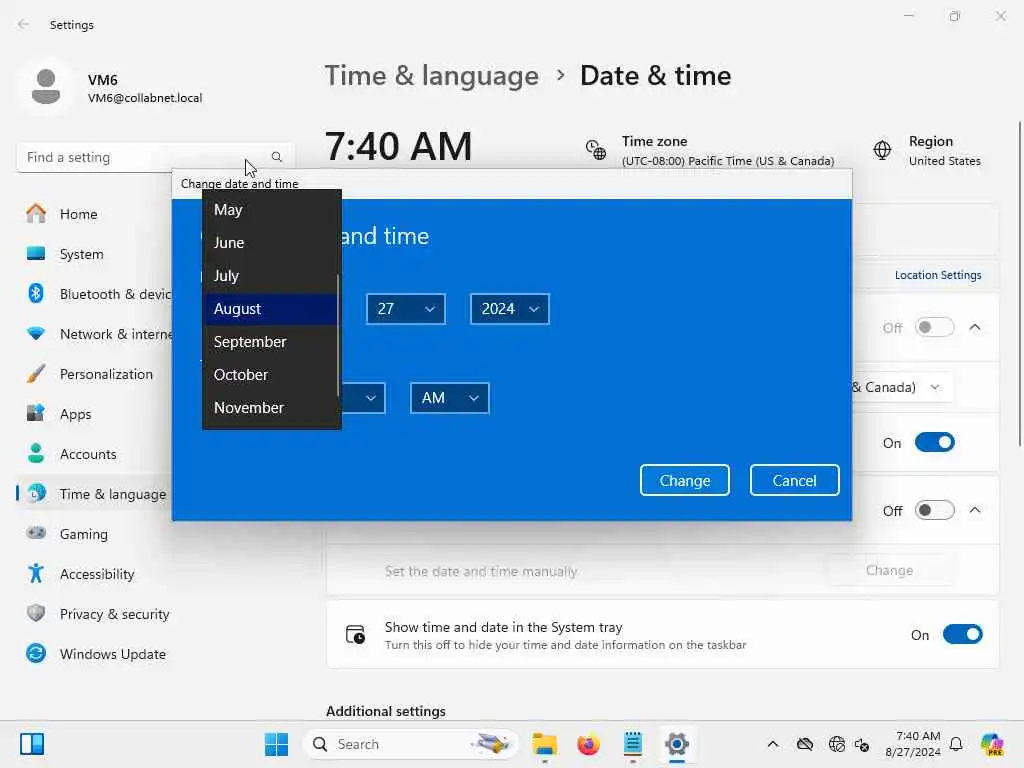Toggle the upper Off switch in settings

coord(935,327)
